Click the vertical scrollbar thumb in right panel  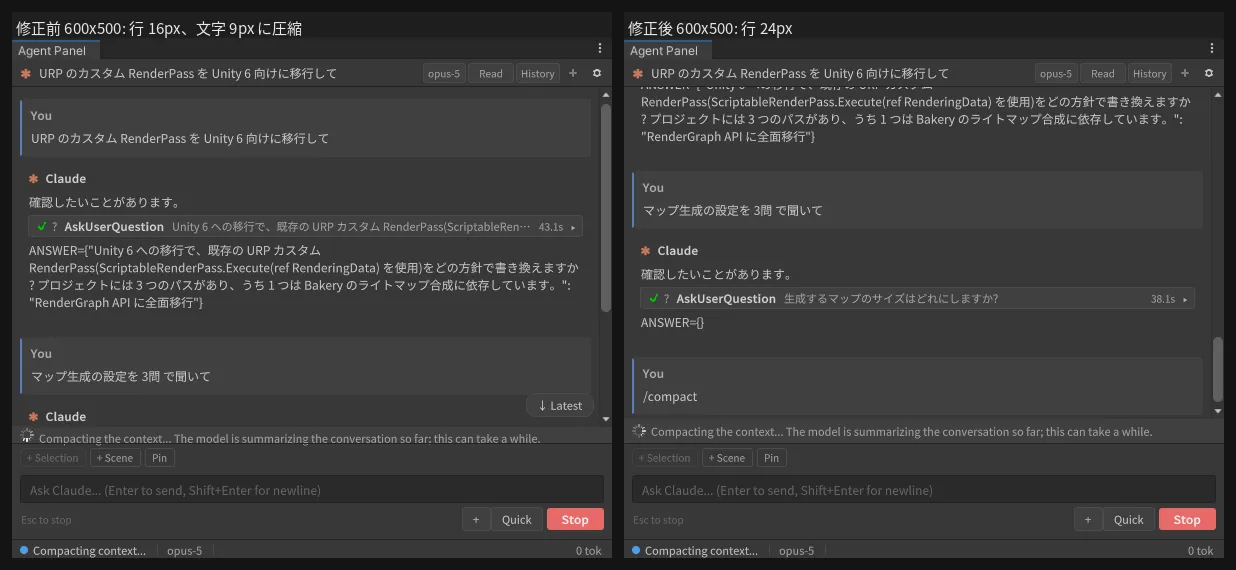[x=1217, y=368]
